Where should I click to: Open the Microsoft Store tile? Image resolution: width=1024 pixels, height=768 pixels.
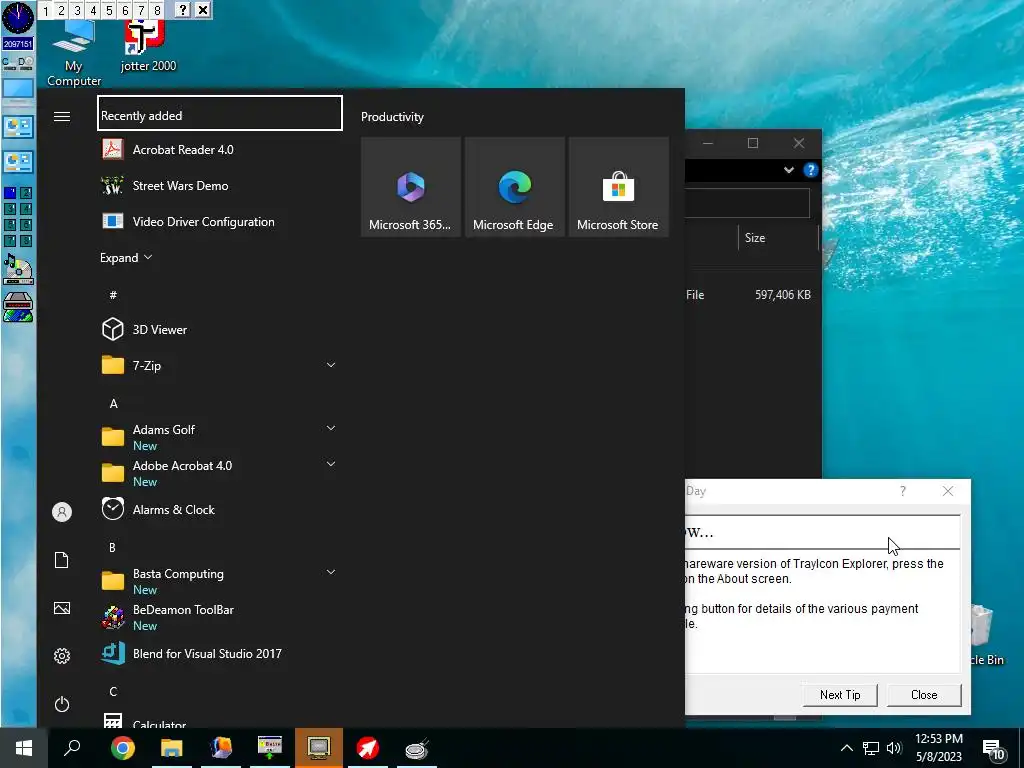click(618, 187)
